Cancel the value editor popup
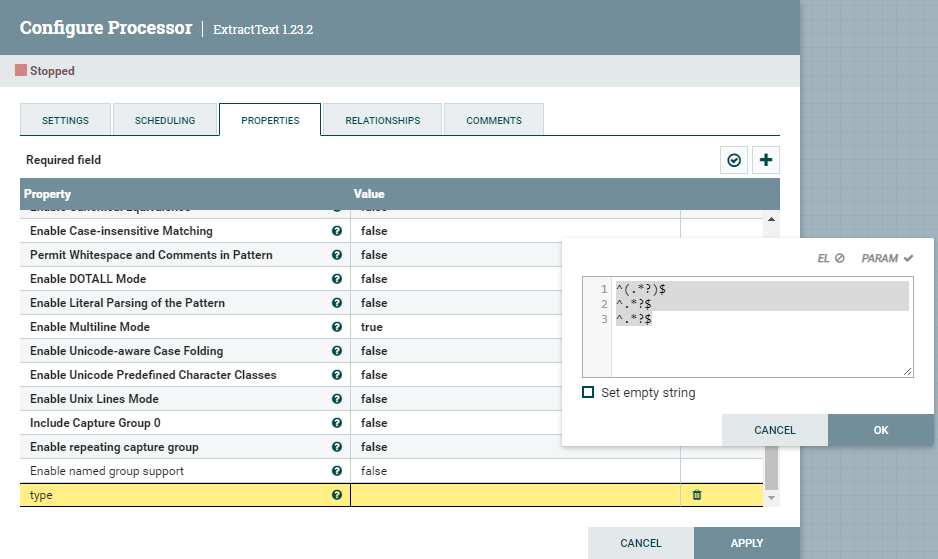 (x=775, y=430)
